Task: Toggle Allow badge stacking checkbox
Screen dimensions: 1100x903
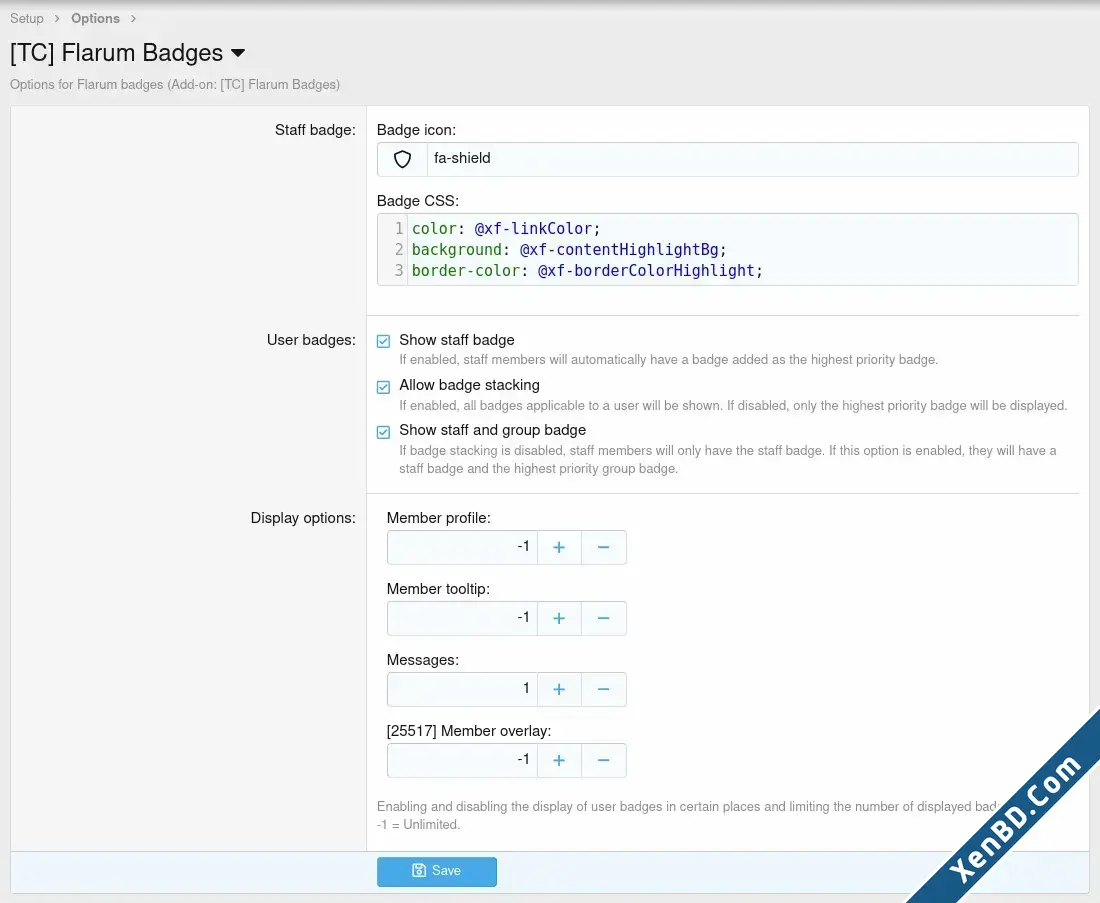Action: 383,387
